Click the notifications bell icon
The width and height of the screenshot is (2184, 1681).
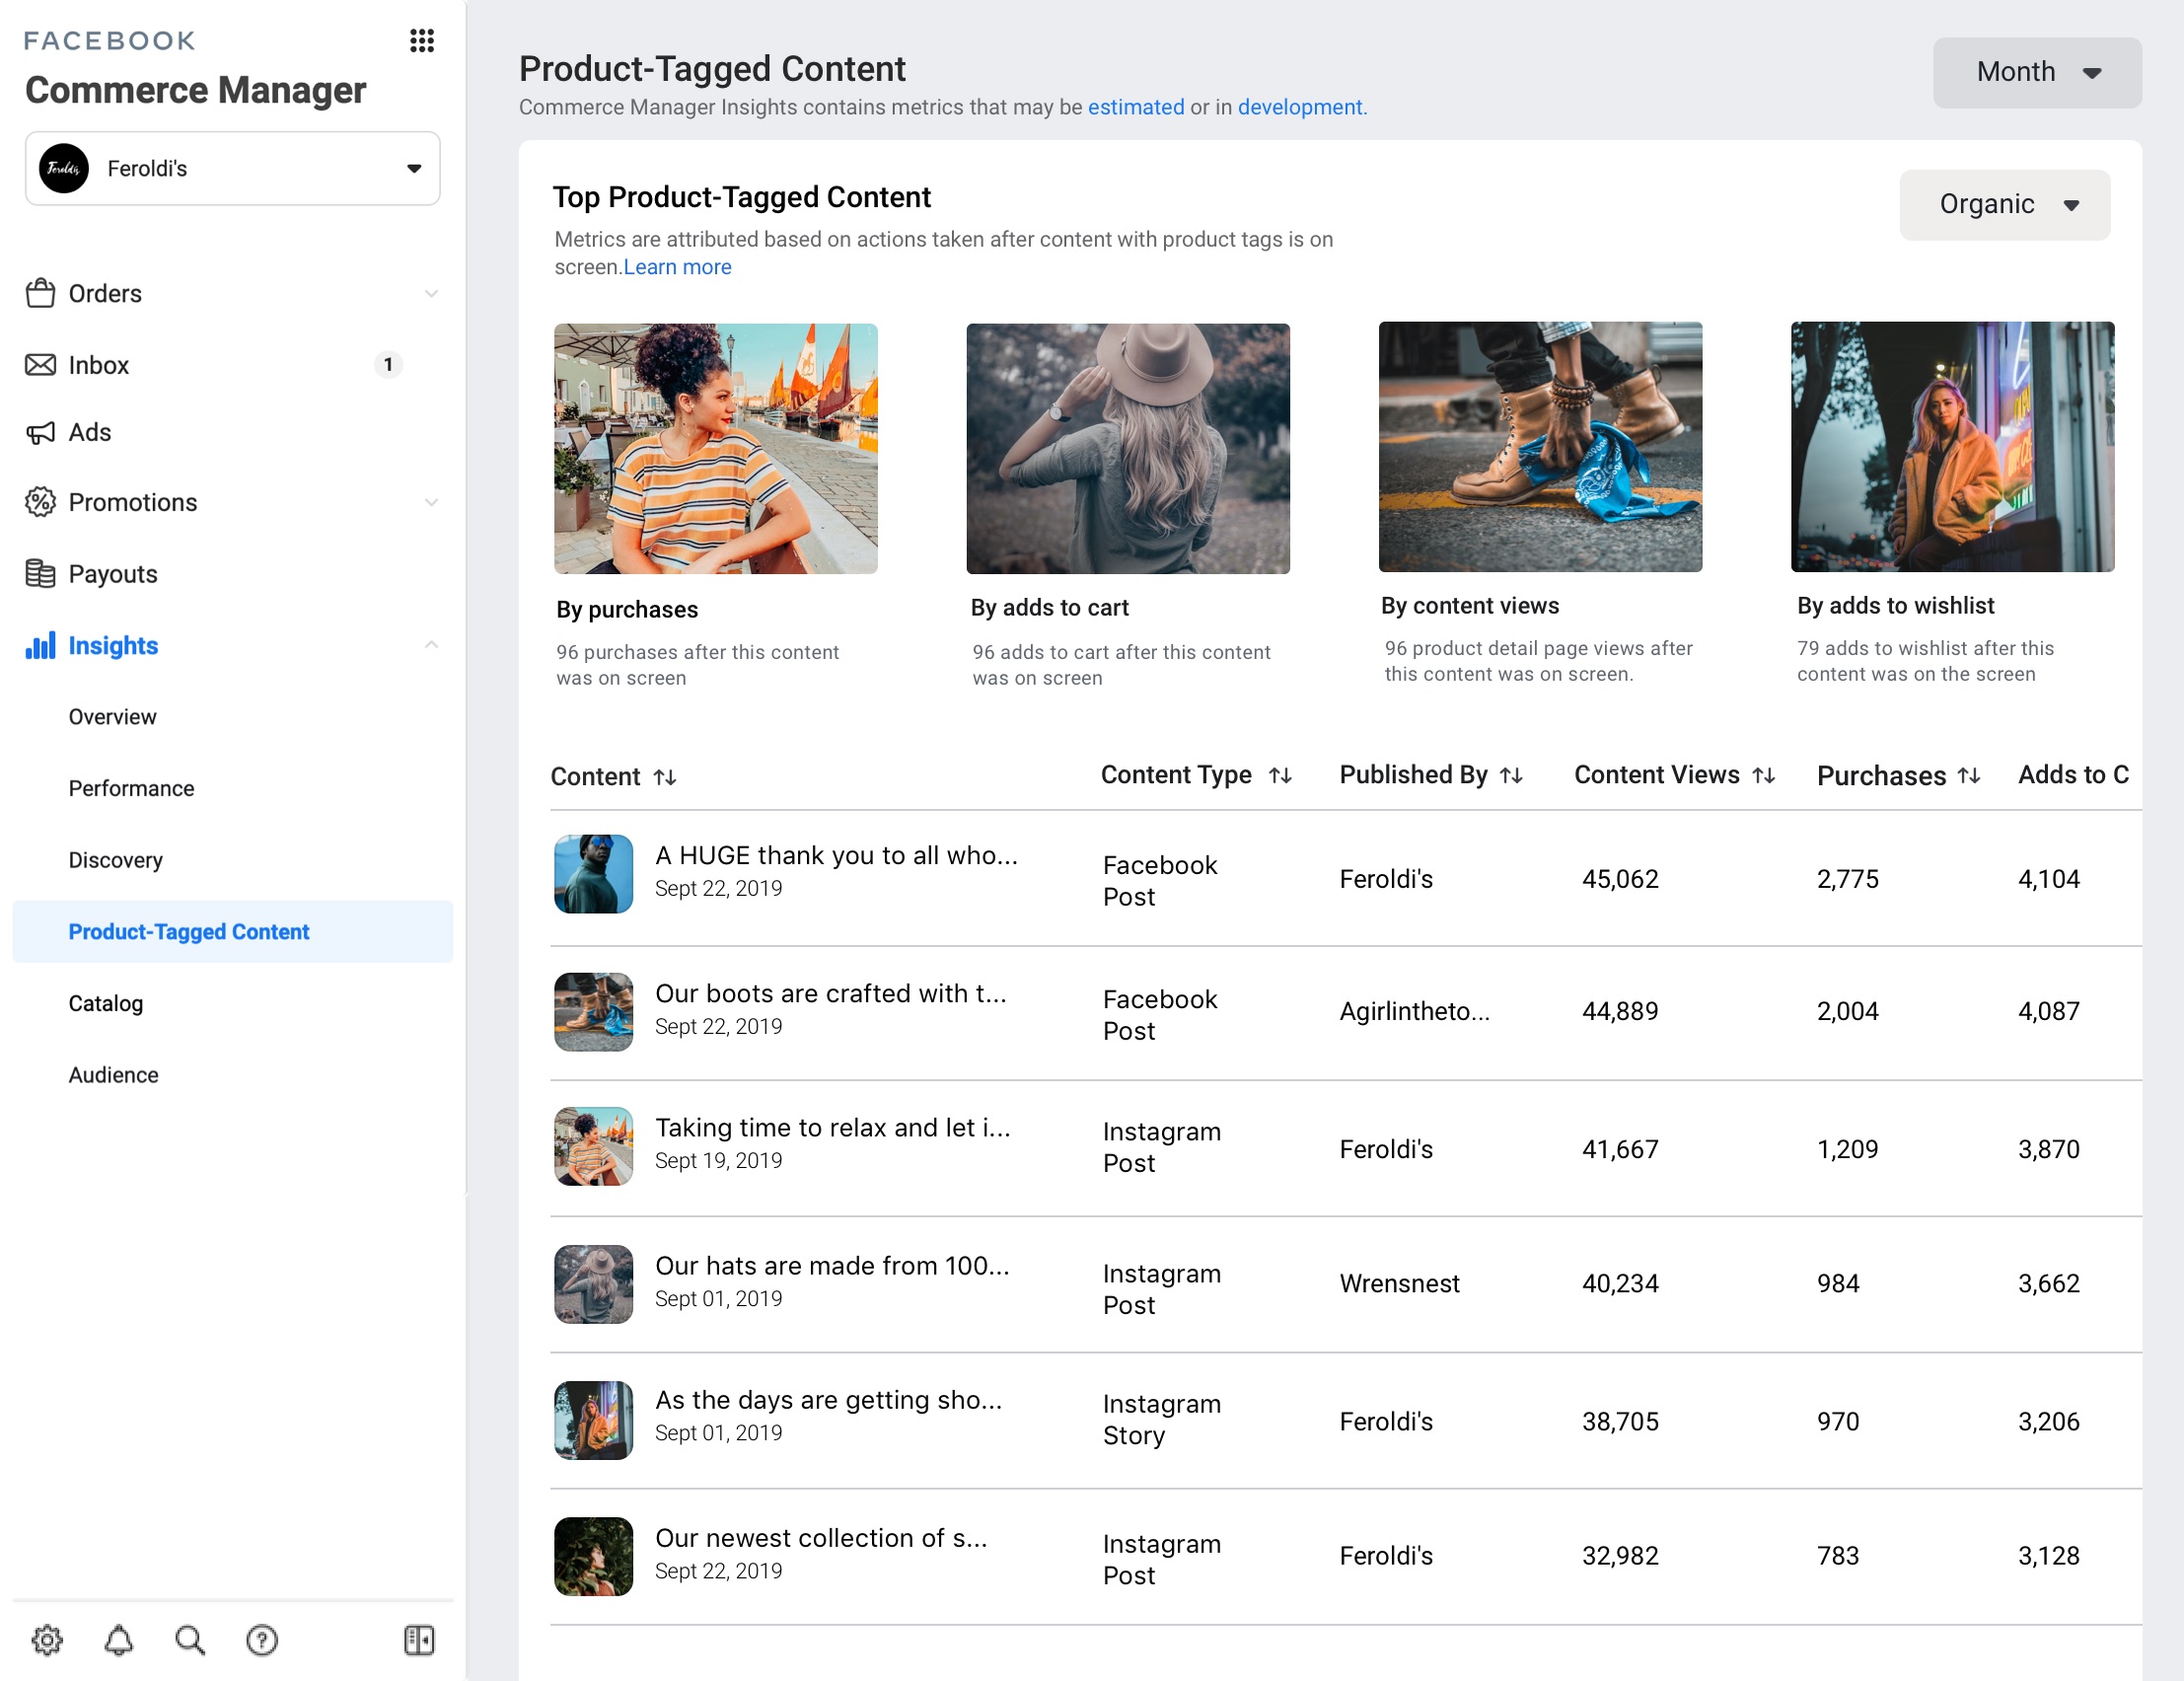click(116, 1639)
